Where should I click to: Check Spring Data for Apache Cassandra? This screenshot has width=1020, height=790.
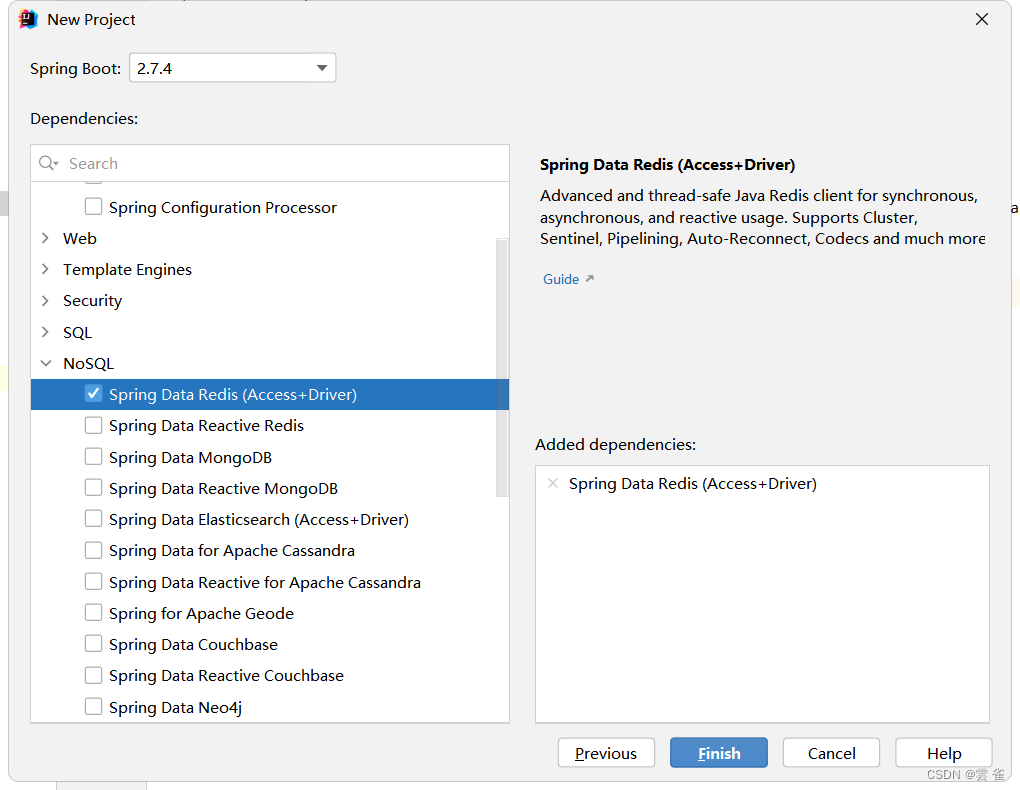[x=94, y=551]
